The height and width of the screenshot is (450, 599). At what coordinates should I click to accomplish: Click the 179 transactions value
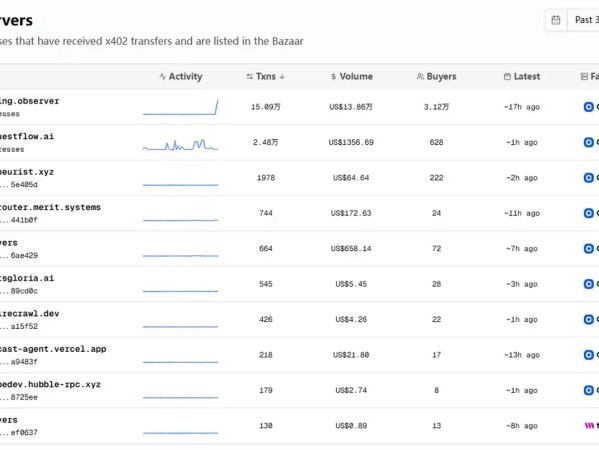(x=266, y=390)
